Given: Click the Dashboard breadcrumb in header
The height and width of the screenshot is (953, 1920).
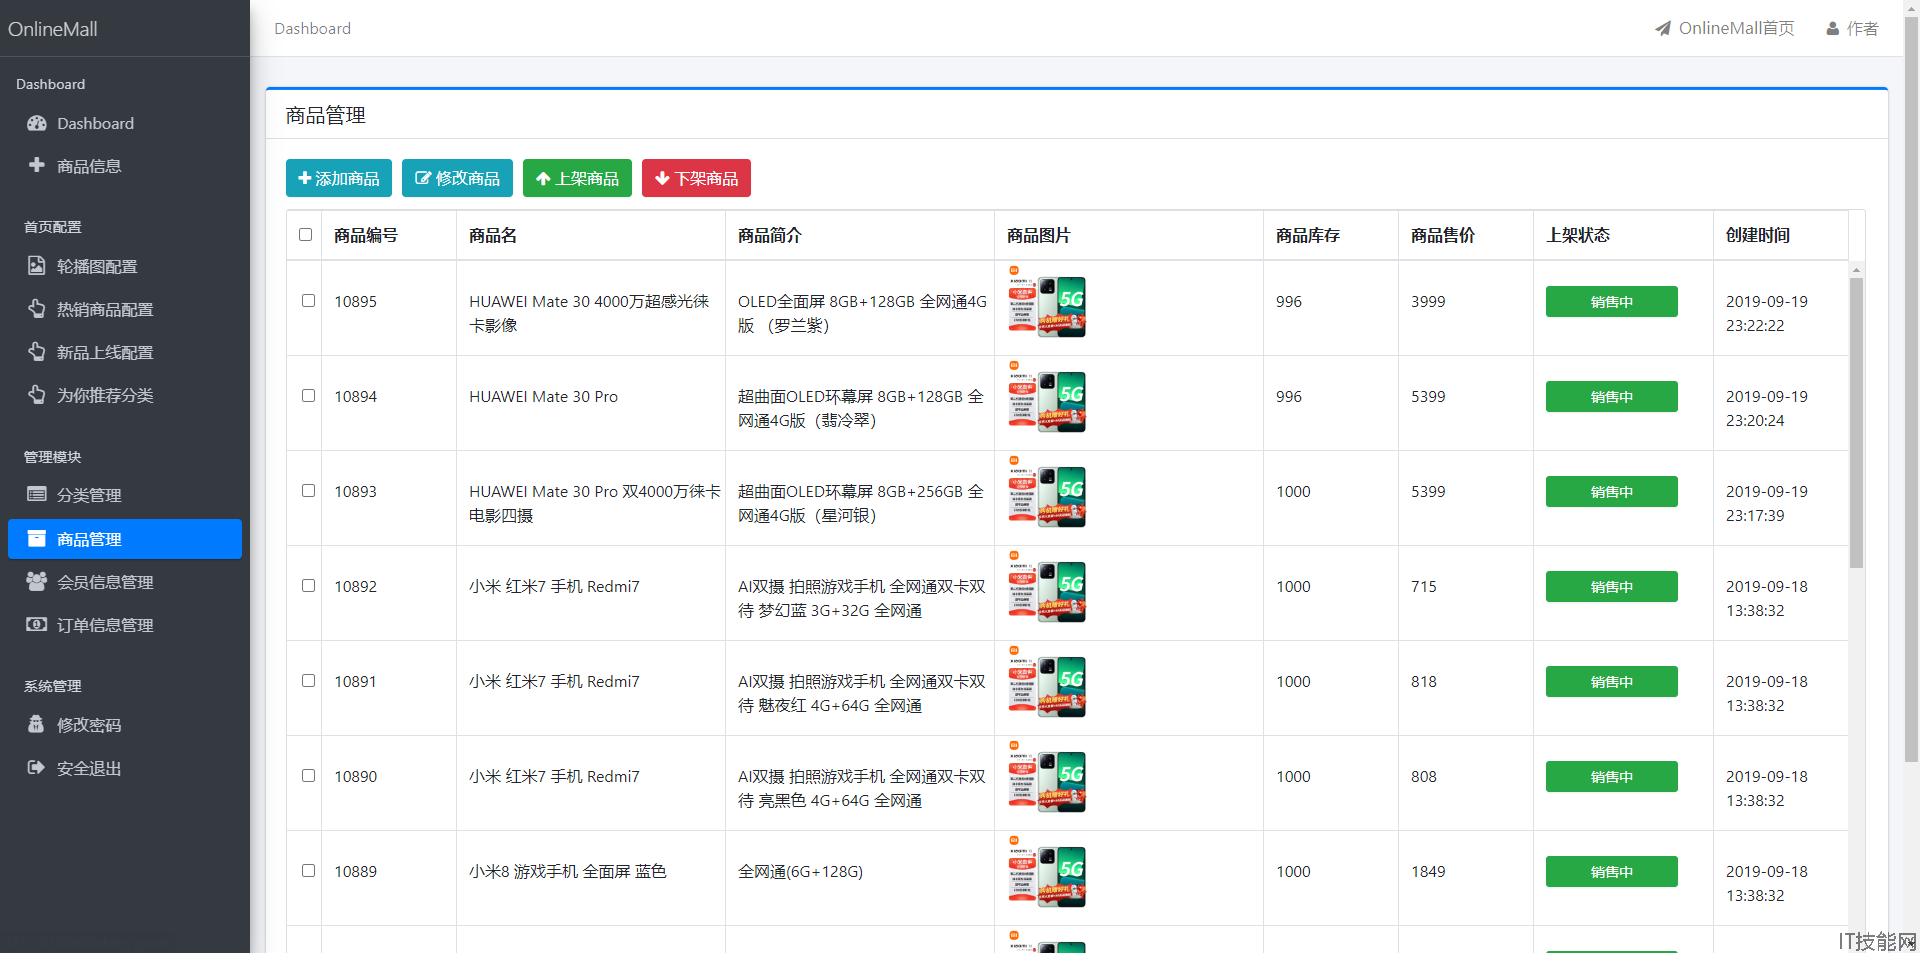Looking at the screenshot, I should [313, 28].
